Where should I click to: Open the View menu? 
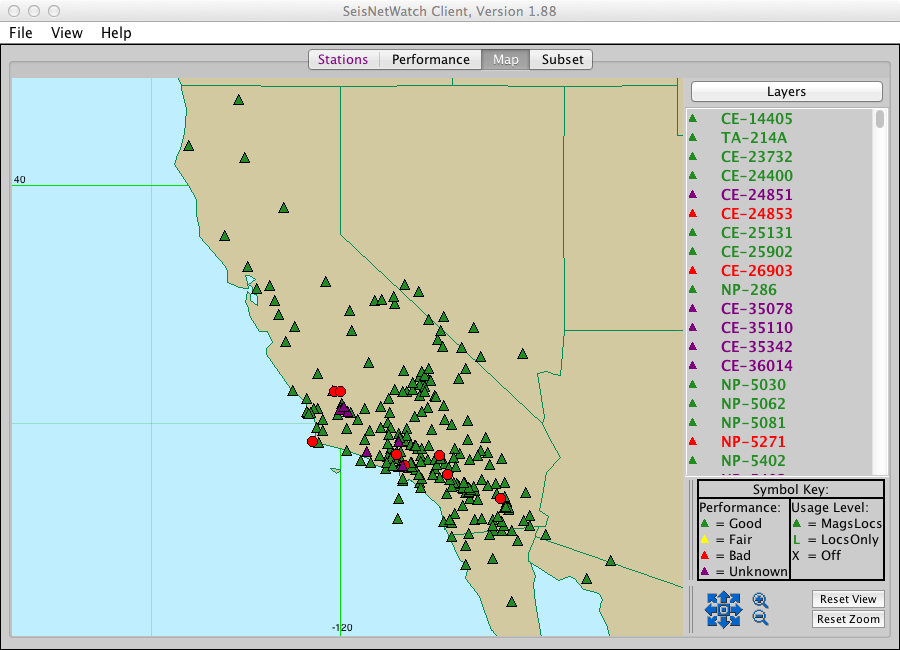click(67, 33)
